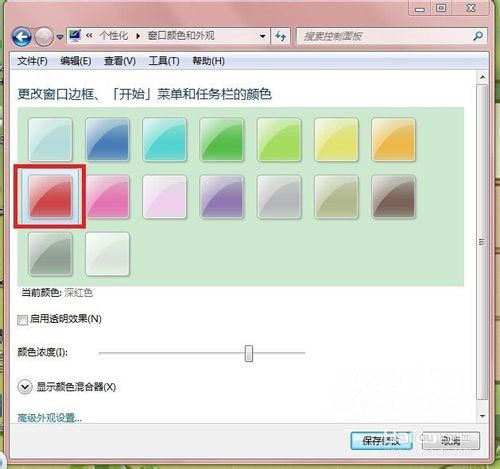500x469 pixels.
Task: Open the 帮助(H) menu
Action: (208, 61)
